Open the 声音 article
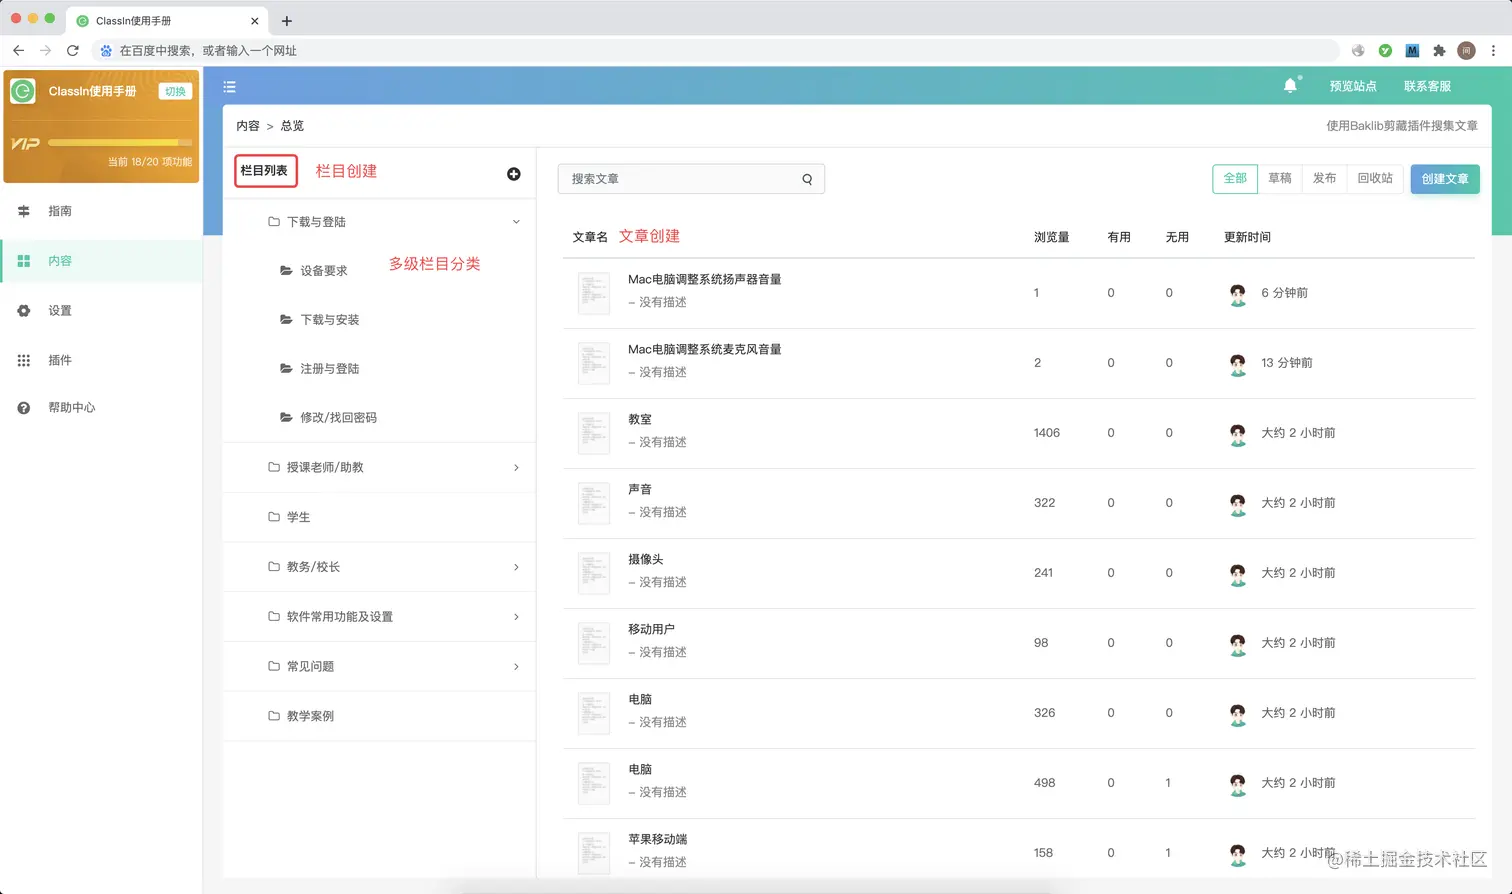The height and width of the screenshot is (894, 1512). 640,489
